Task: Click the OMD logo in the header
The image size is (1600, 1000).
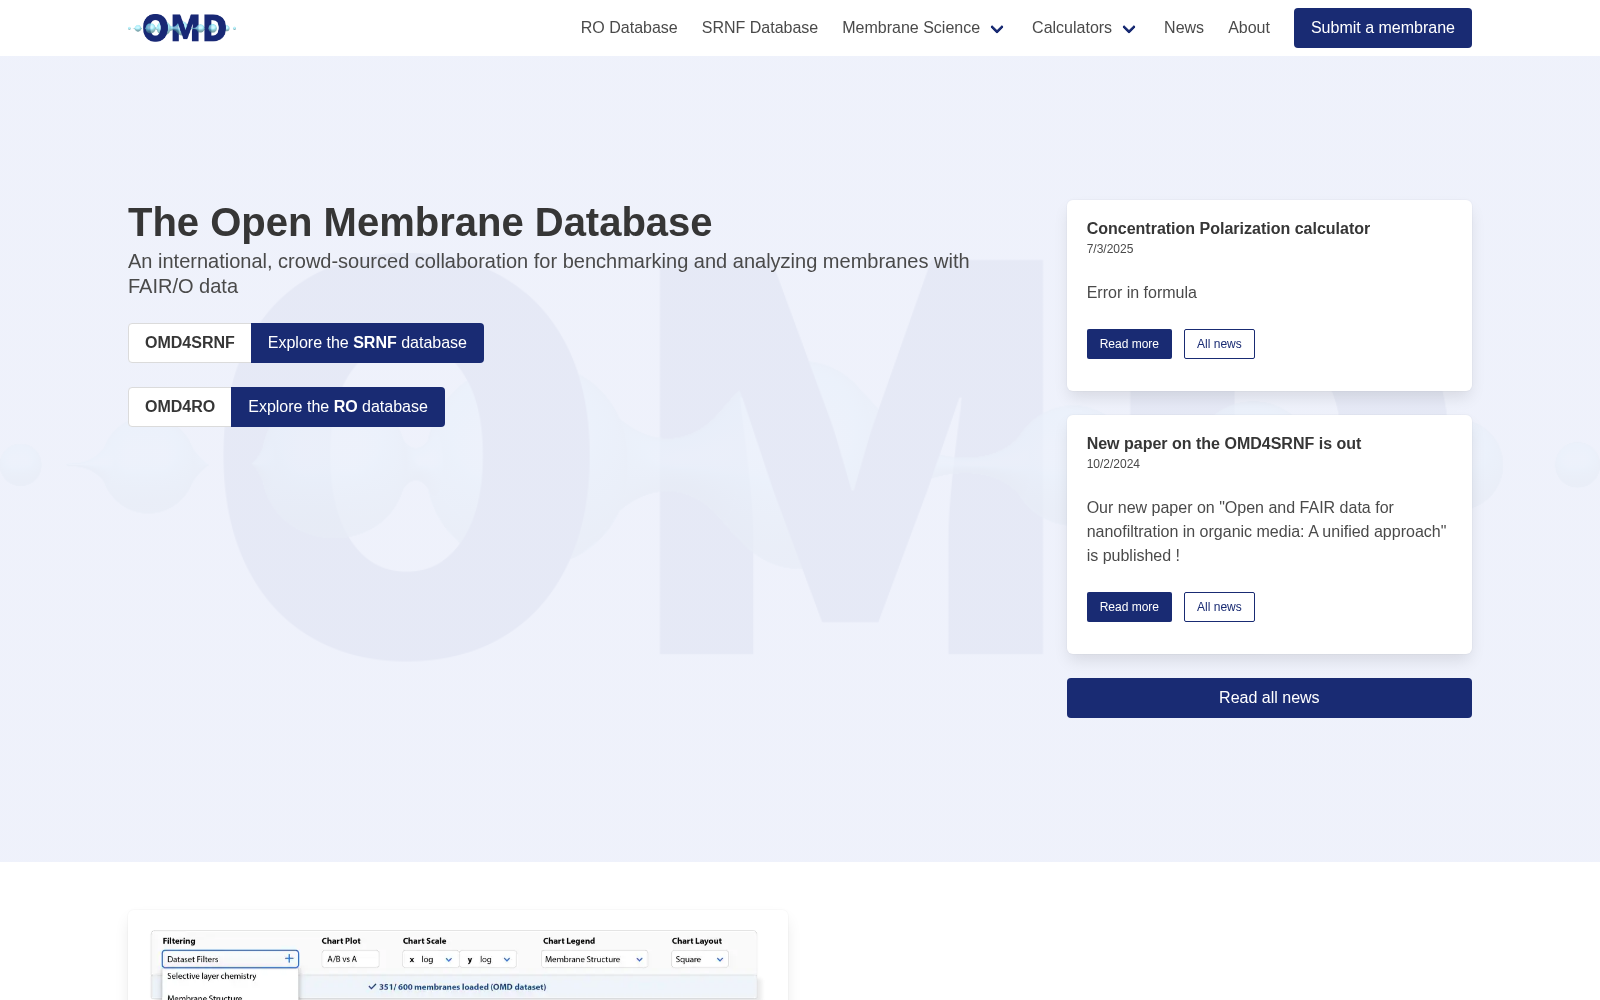Action: (182, 28)
